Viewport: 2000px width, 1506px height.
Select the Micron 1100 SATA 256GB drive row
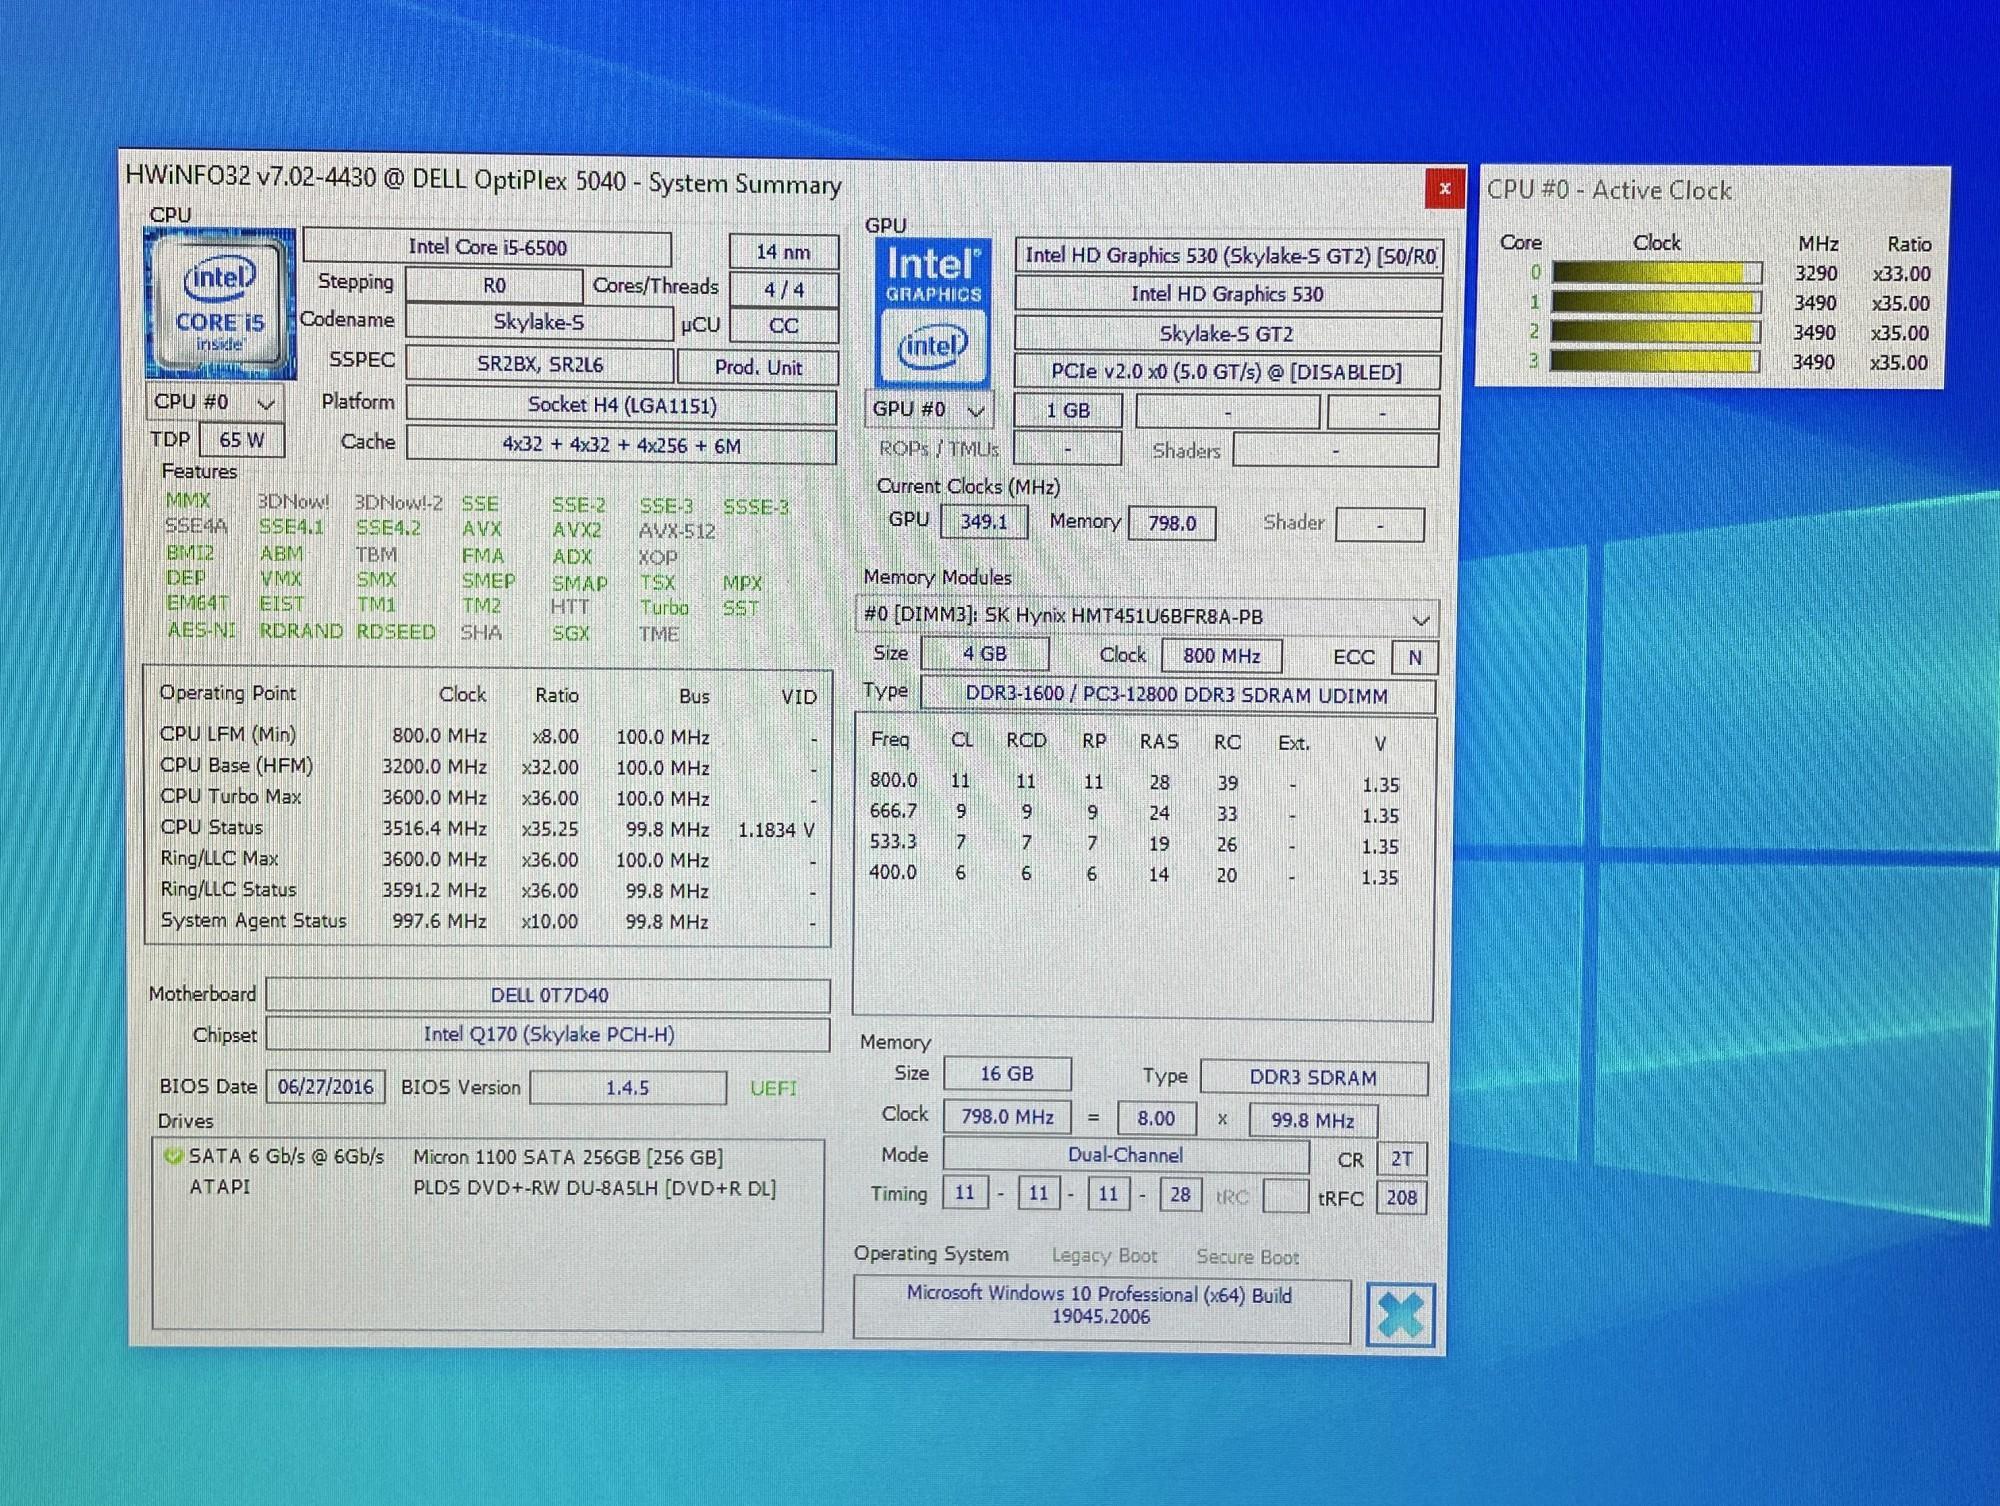(487, 1157)
